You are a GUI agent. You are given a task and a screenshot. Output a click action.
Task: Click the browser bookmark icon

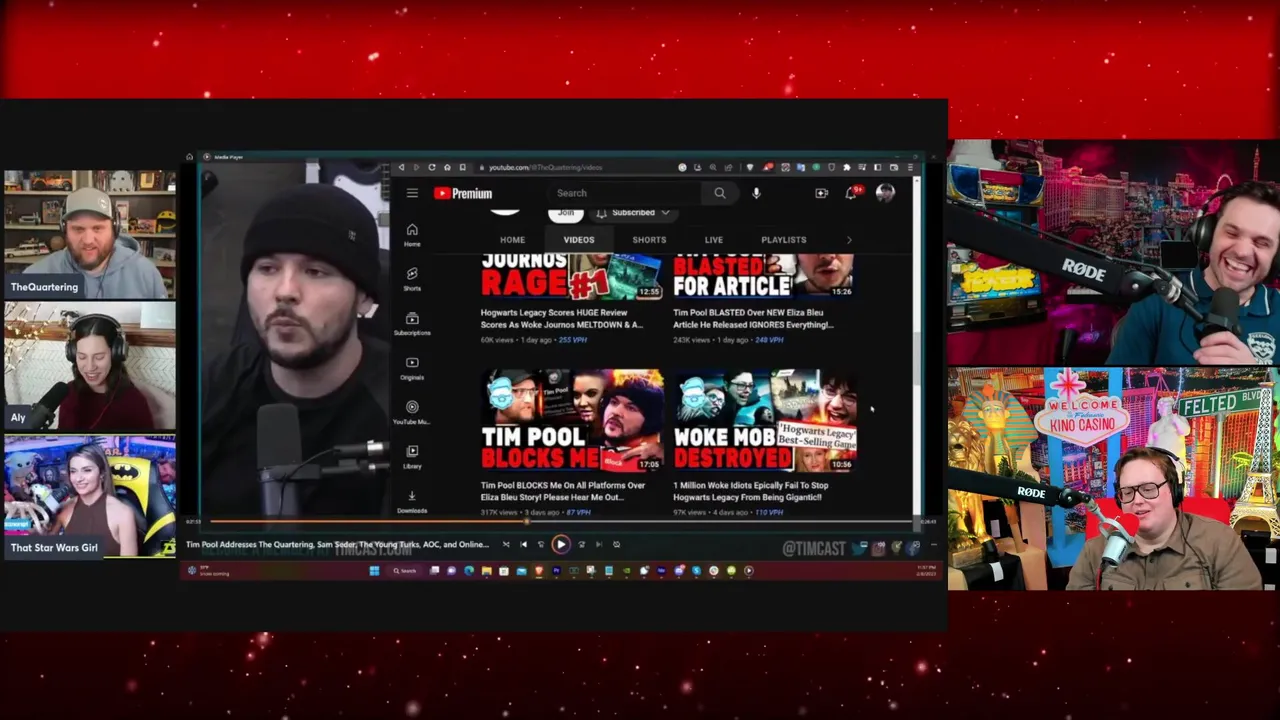tap(463, 167)
